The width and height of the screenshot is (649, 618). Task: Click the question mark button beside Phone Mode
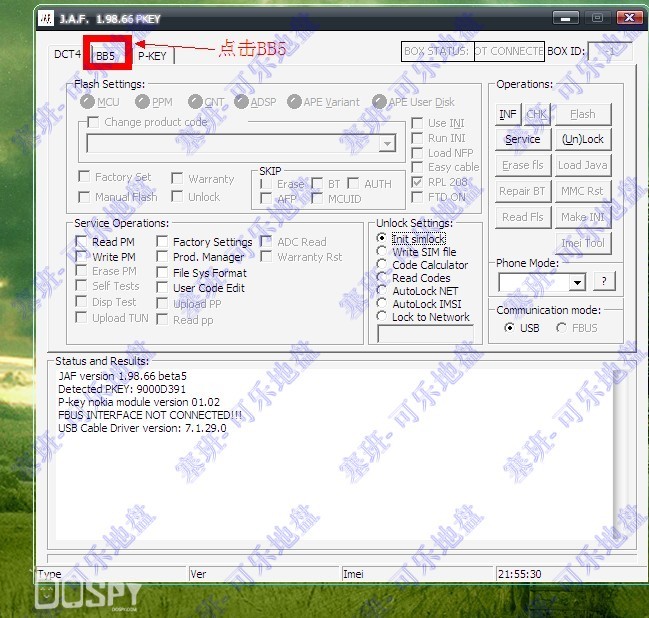tap(606, 282)
